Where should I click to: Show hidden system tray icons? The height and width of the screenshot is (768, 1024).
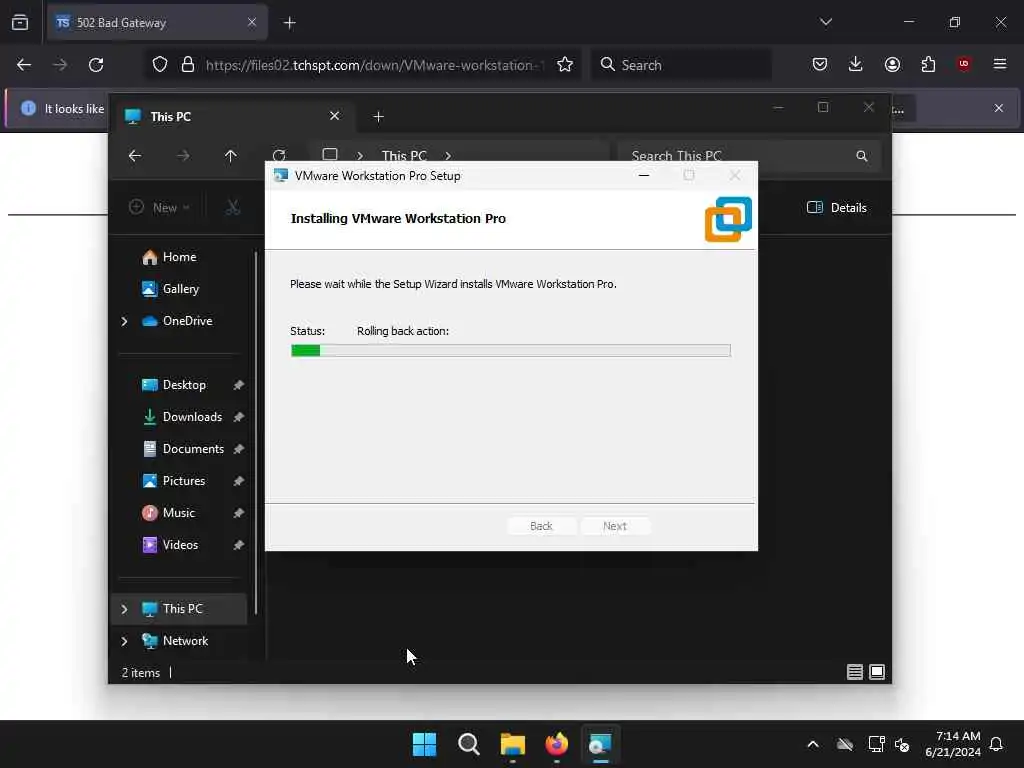point(813,744)
